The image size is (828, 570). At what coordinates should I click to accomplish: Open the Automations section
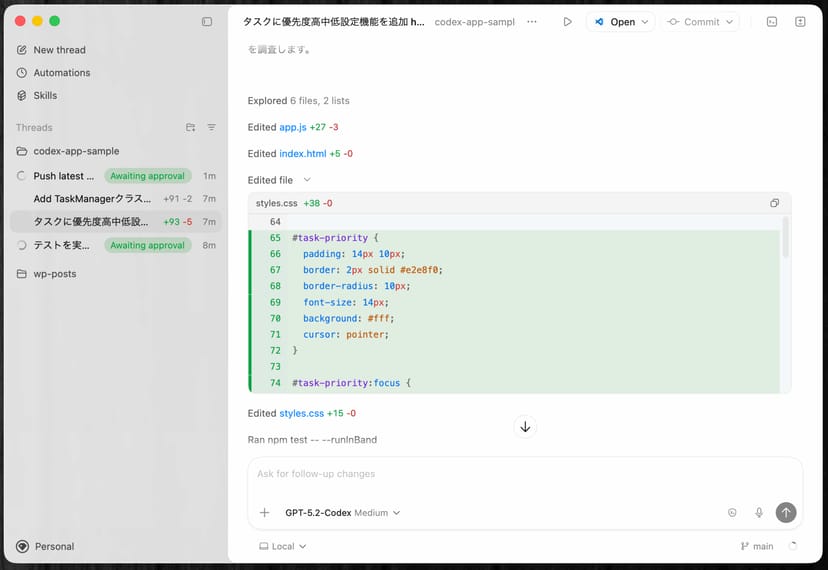point(61,73)
